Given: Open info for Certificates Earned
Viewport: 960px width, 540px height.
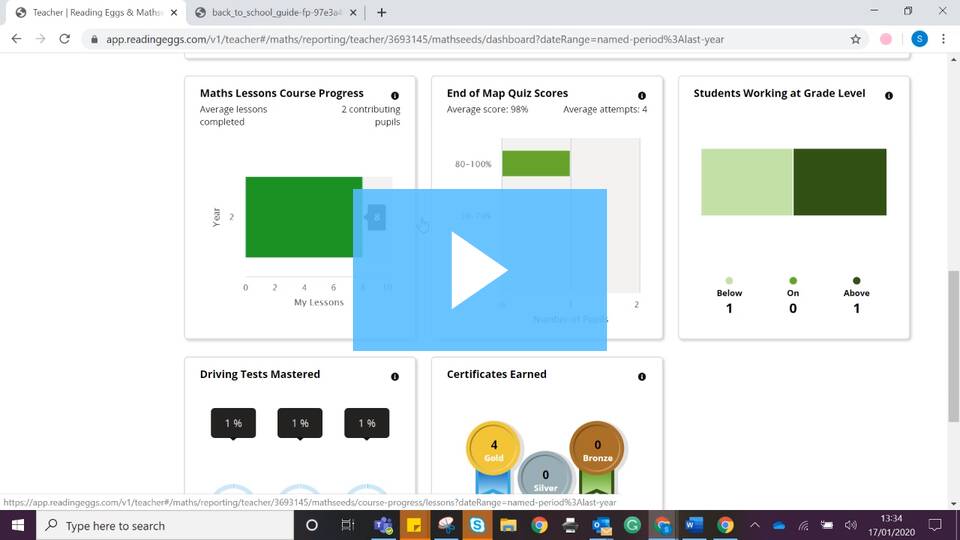Looking at the screenshot, I should click(642, 377).
